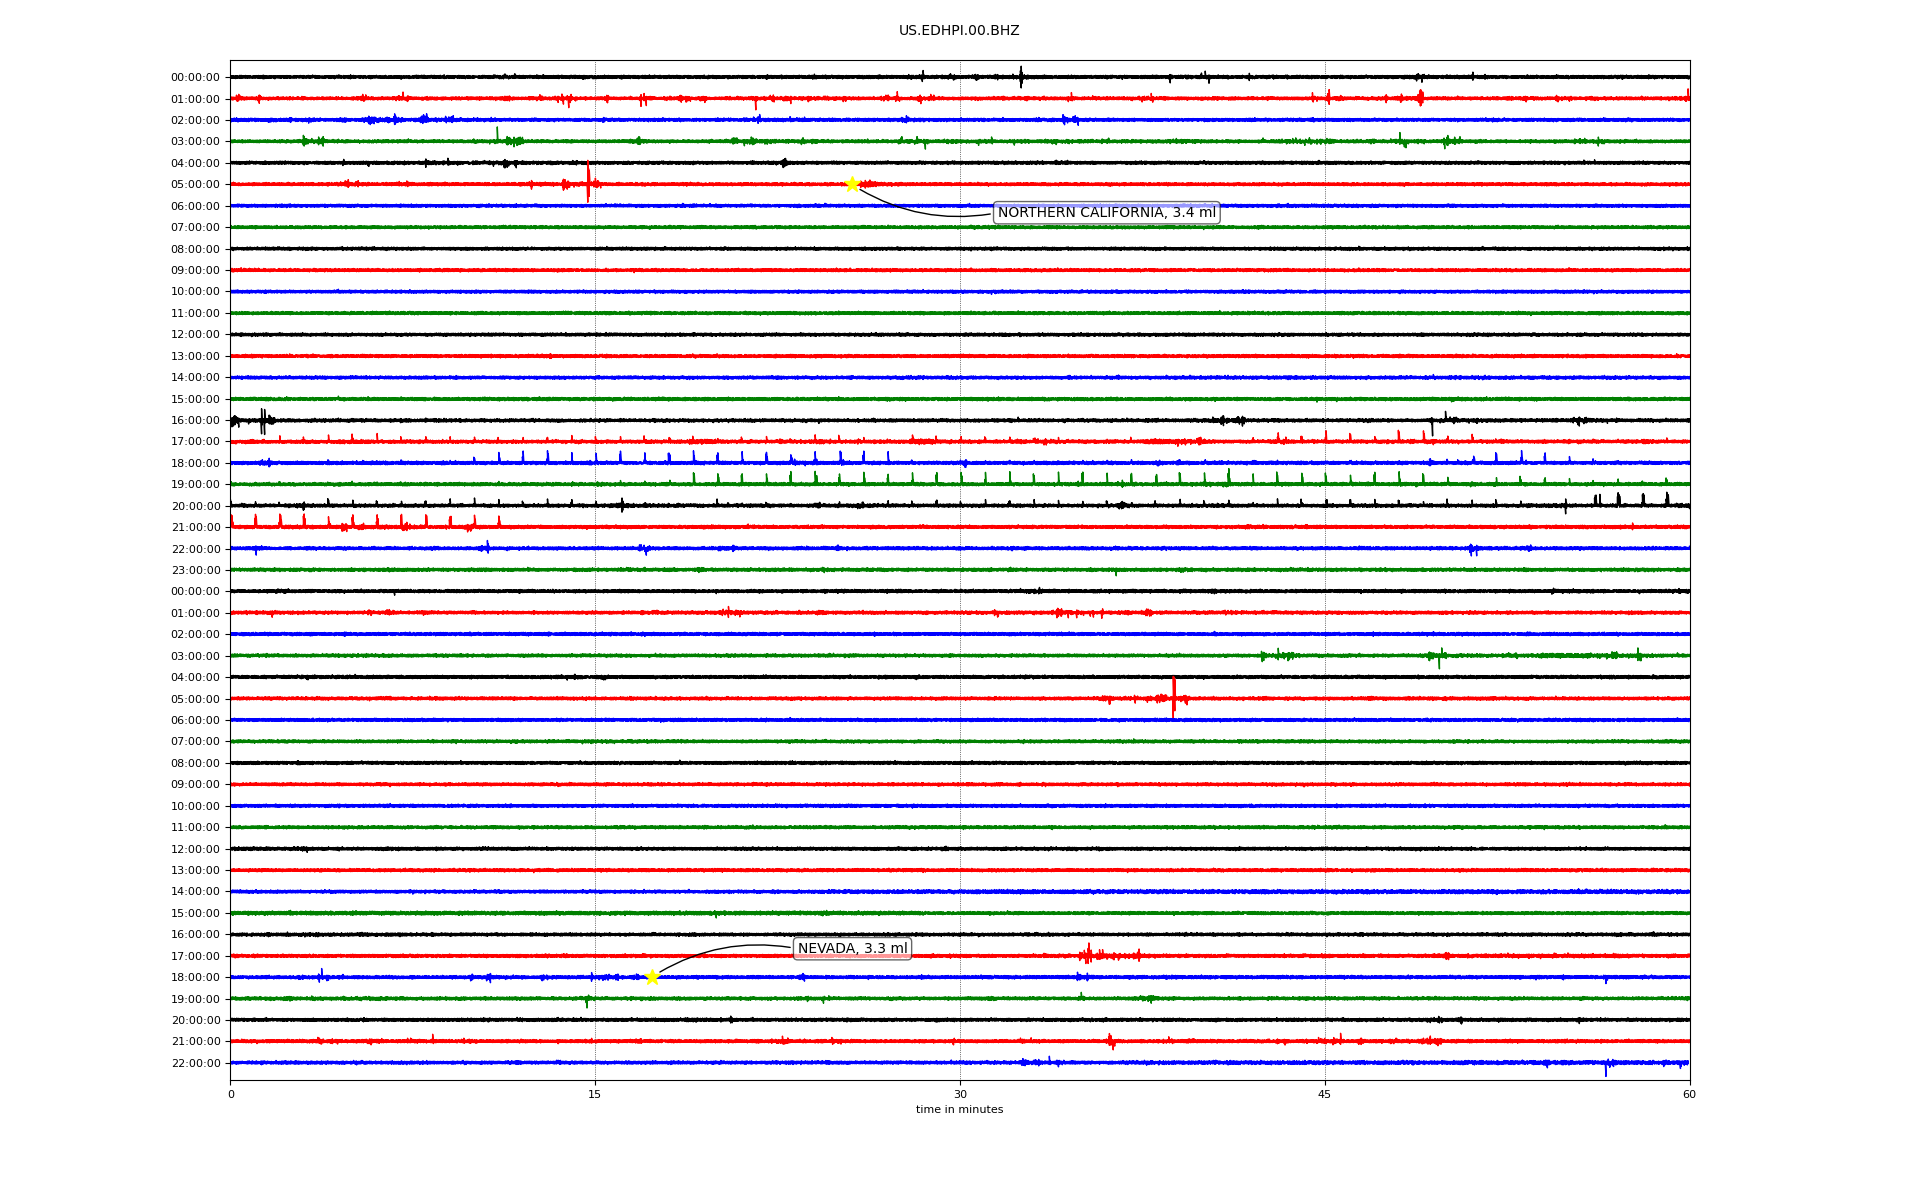
Task: Click the black spike near minute 32 on top trace
Action: [x=1021, y=77]
